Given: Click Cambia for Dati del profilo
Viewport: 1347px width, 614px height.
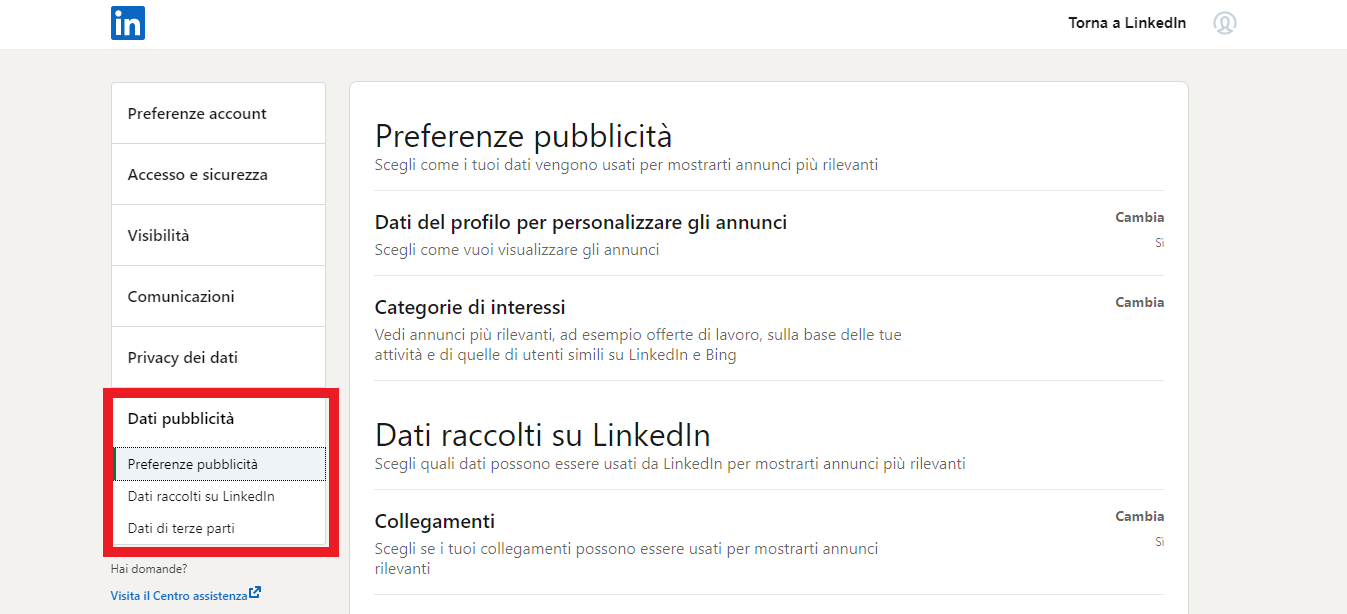Looking at the screenshot, I should tap(1139, 216).
